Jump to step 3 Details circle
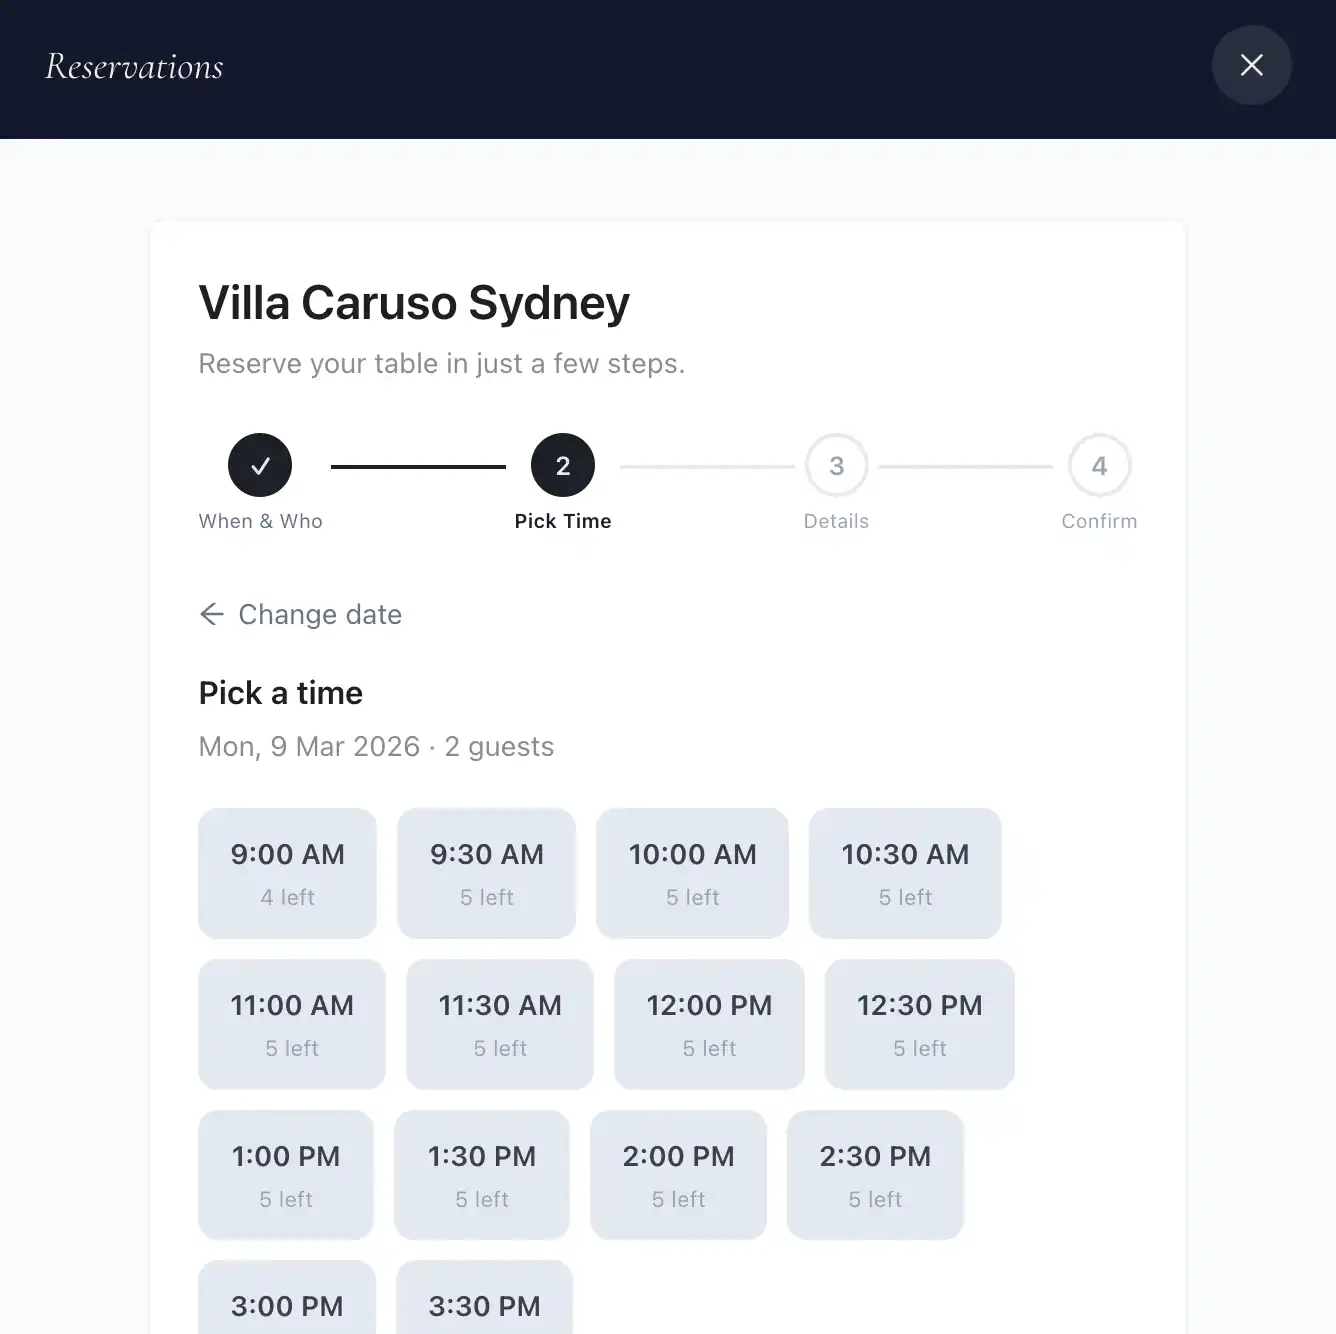The width and height of the screenshot is (1336, 1334). point(837,465)
